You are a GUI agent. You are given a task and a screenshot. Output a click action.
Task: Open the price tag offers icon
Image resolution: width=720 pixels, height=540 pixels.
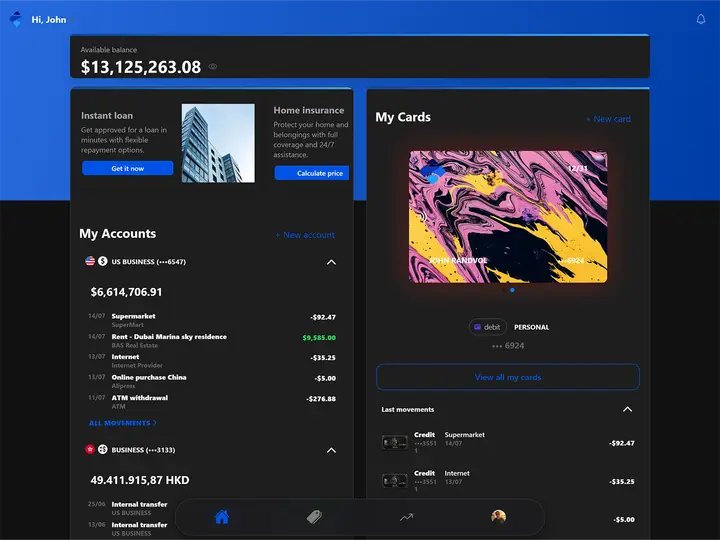pyautogui.click(x=314, y=517)
